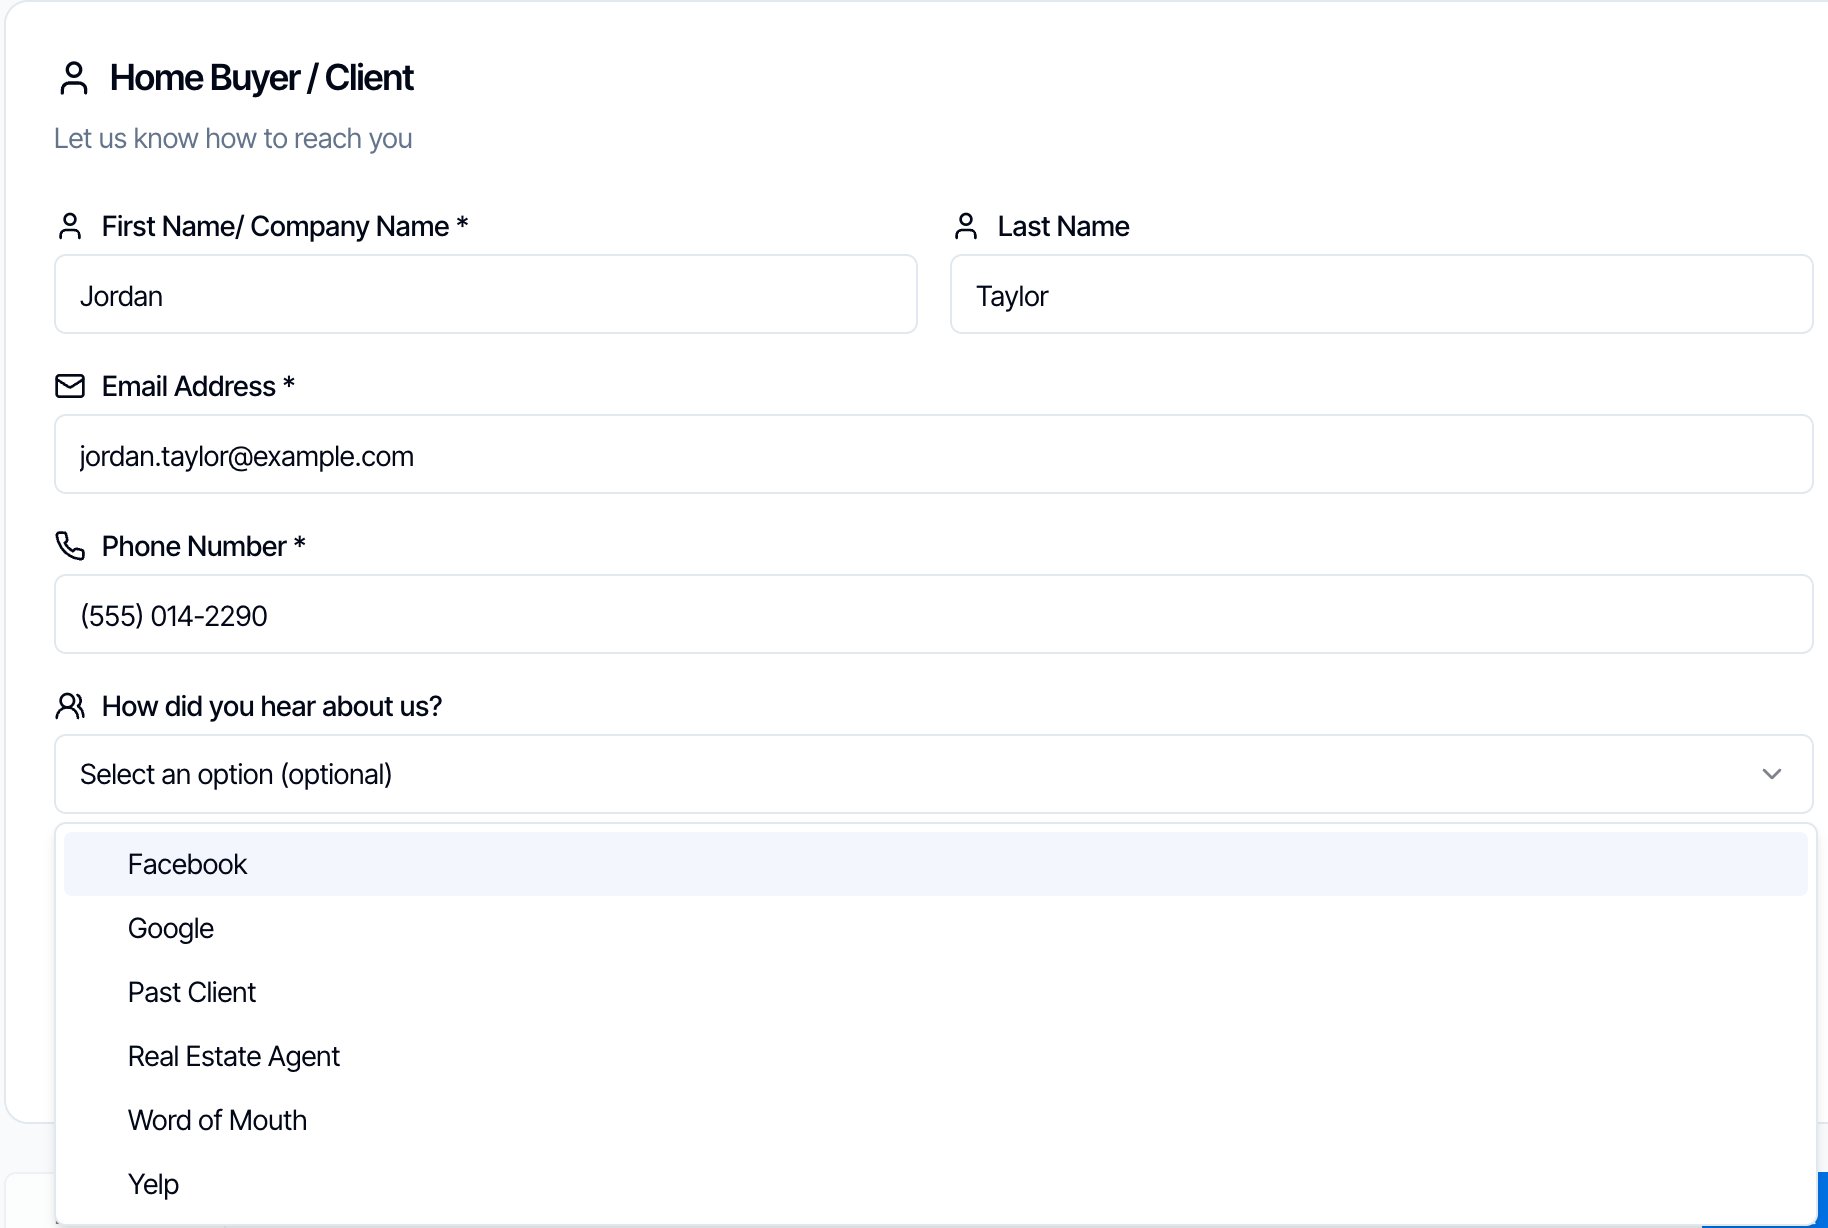Click the user icon next to Last Name label

point(966,226)
